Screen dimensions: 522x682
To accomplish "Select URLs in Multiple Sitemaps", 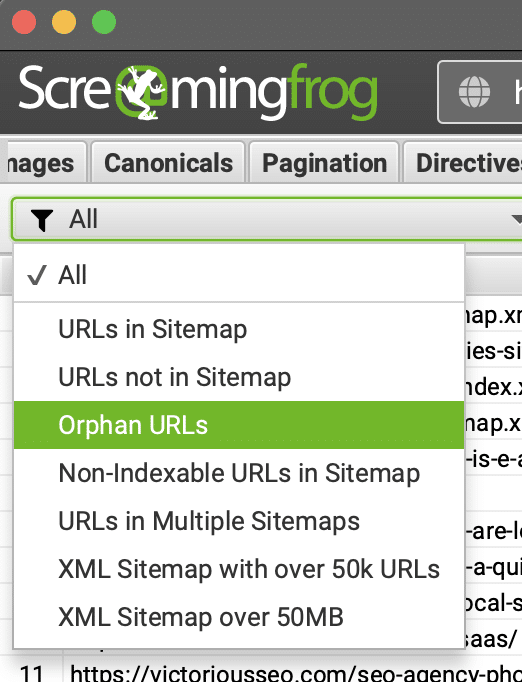I will 239,521.
